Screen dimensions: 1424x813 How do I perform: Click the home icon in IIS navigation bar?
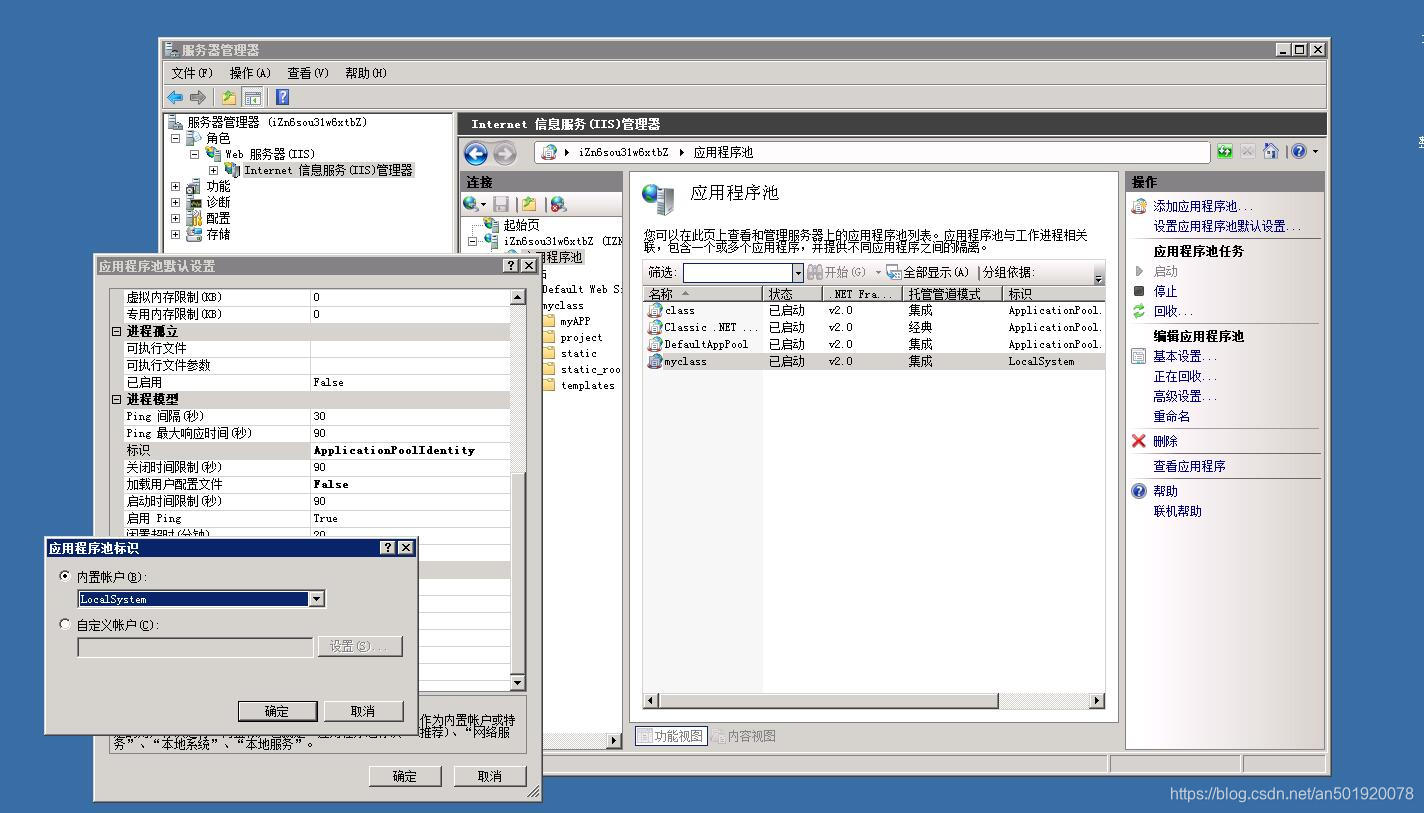pyautogui.click(x=1270, y=152)
